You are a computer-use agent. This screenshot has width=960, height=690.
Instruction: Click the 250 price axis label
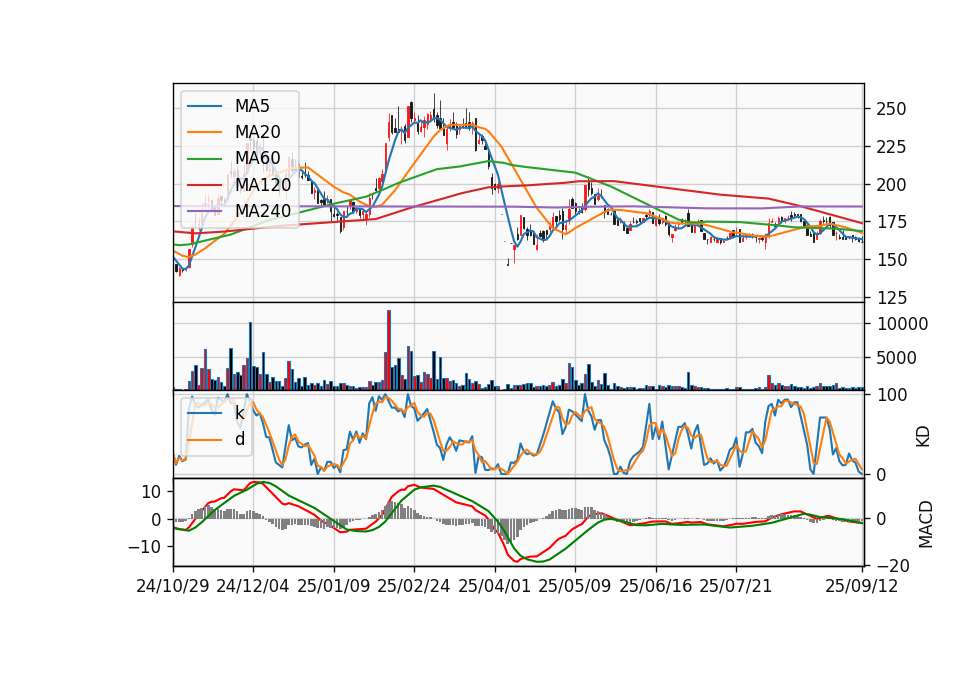point(891,109)
